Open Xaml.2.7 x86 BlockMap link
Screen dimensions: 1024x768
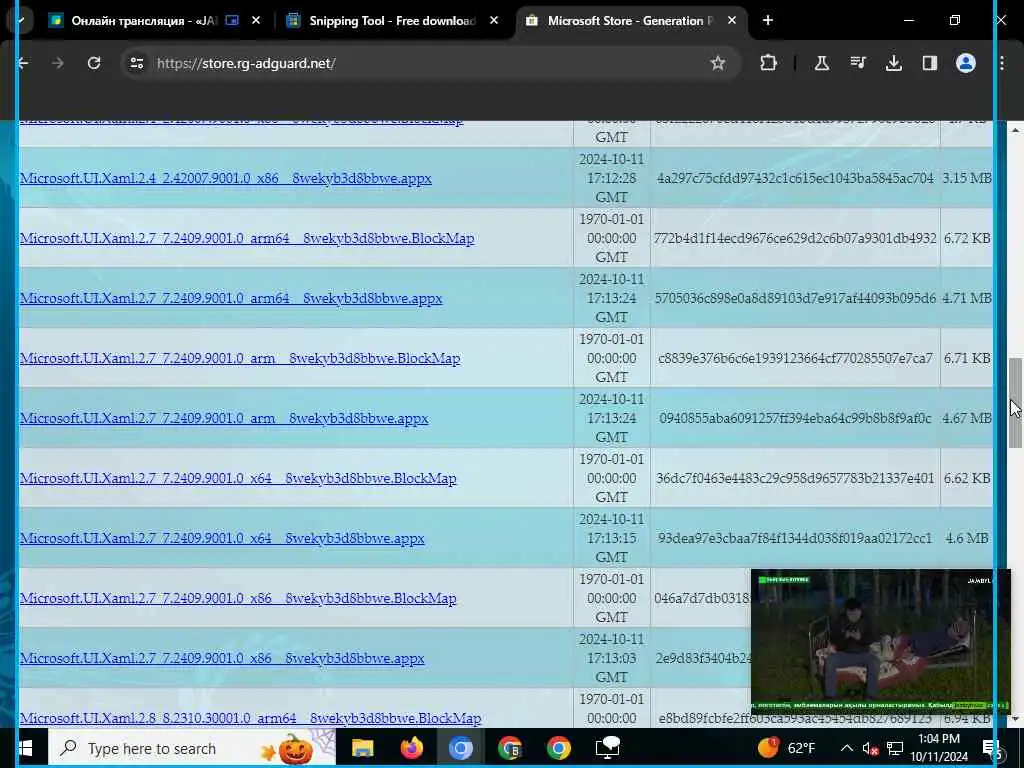pos(238,599)
